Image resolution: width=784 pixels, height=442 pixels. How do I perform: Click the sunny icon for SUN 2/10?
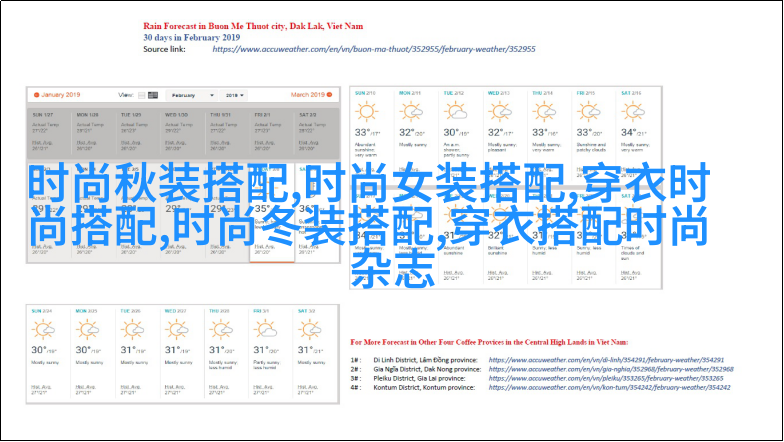click(x=366, y=111)
